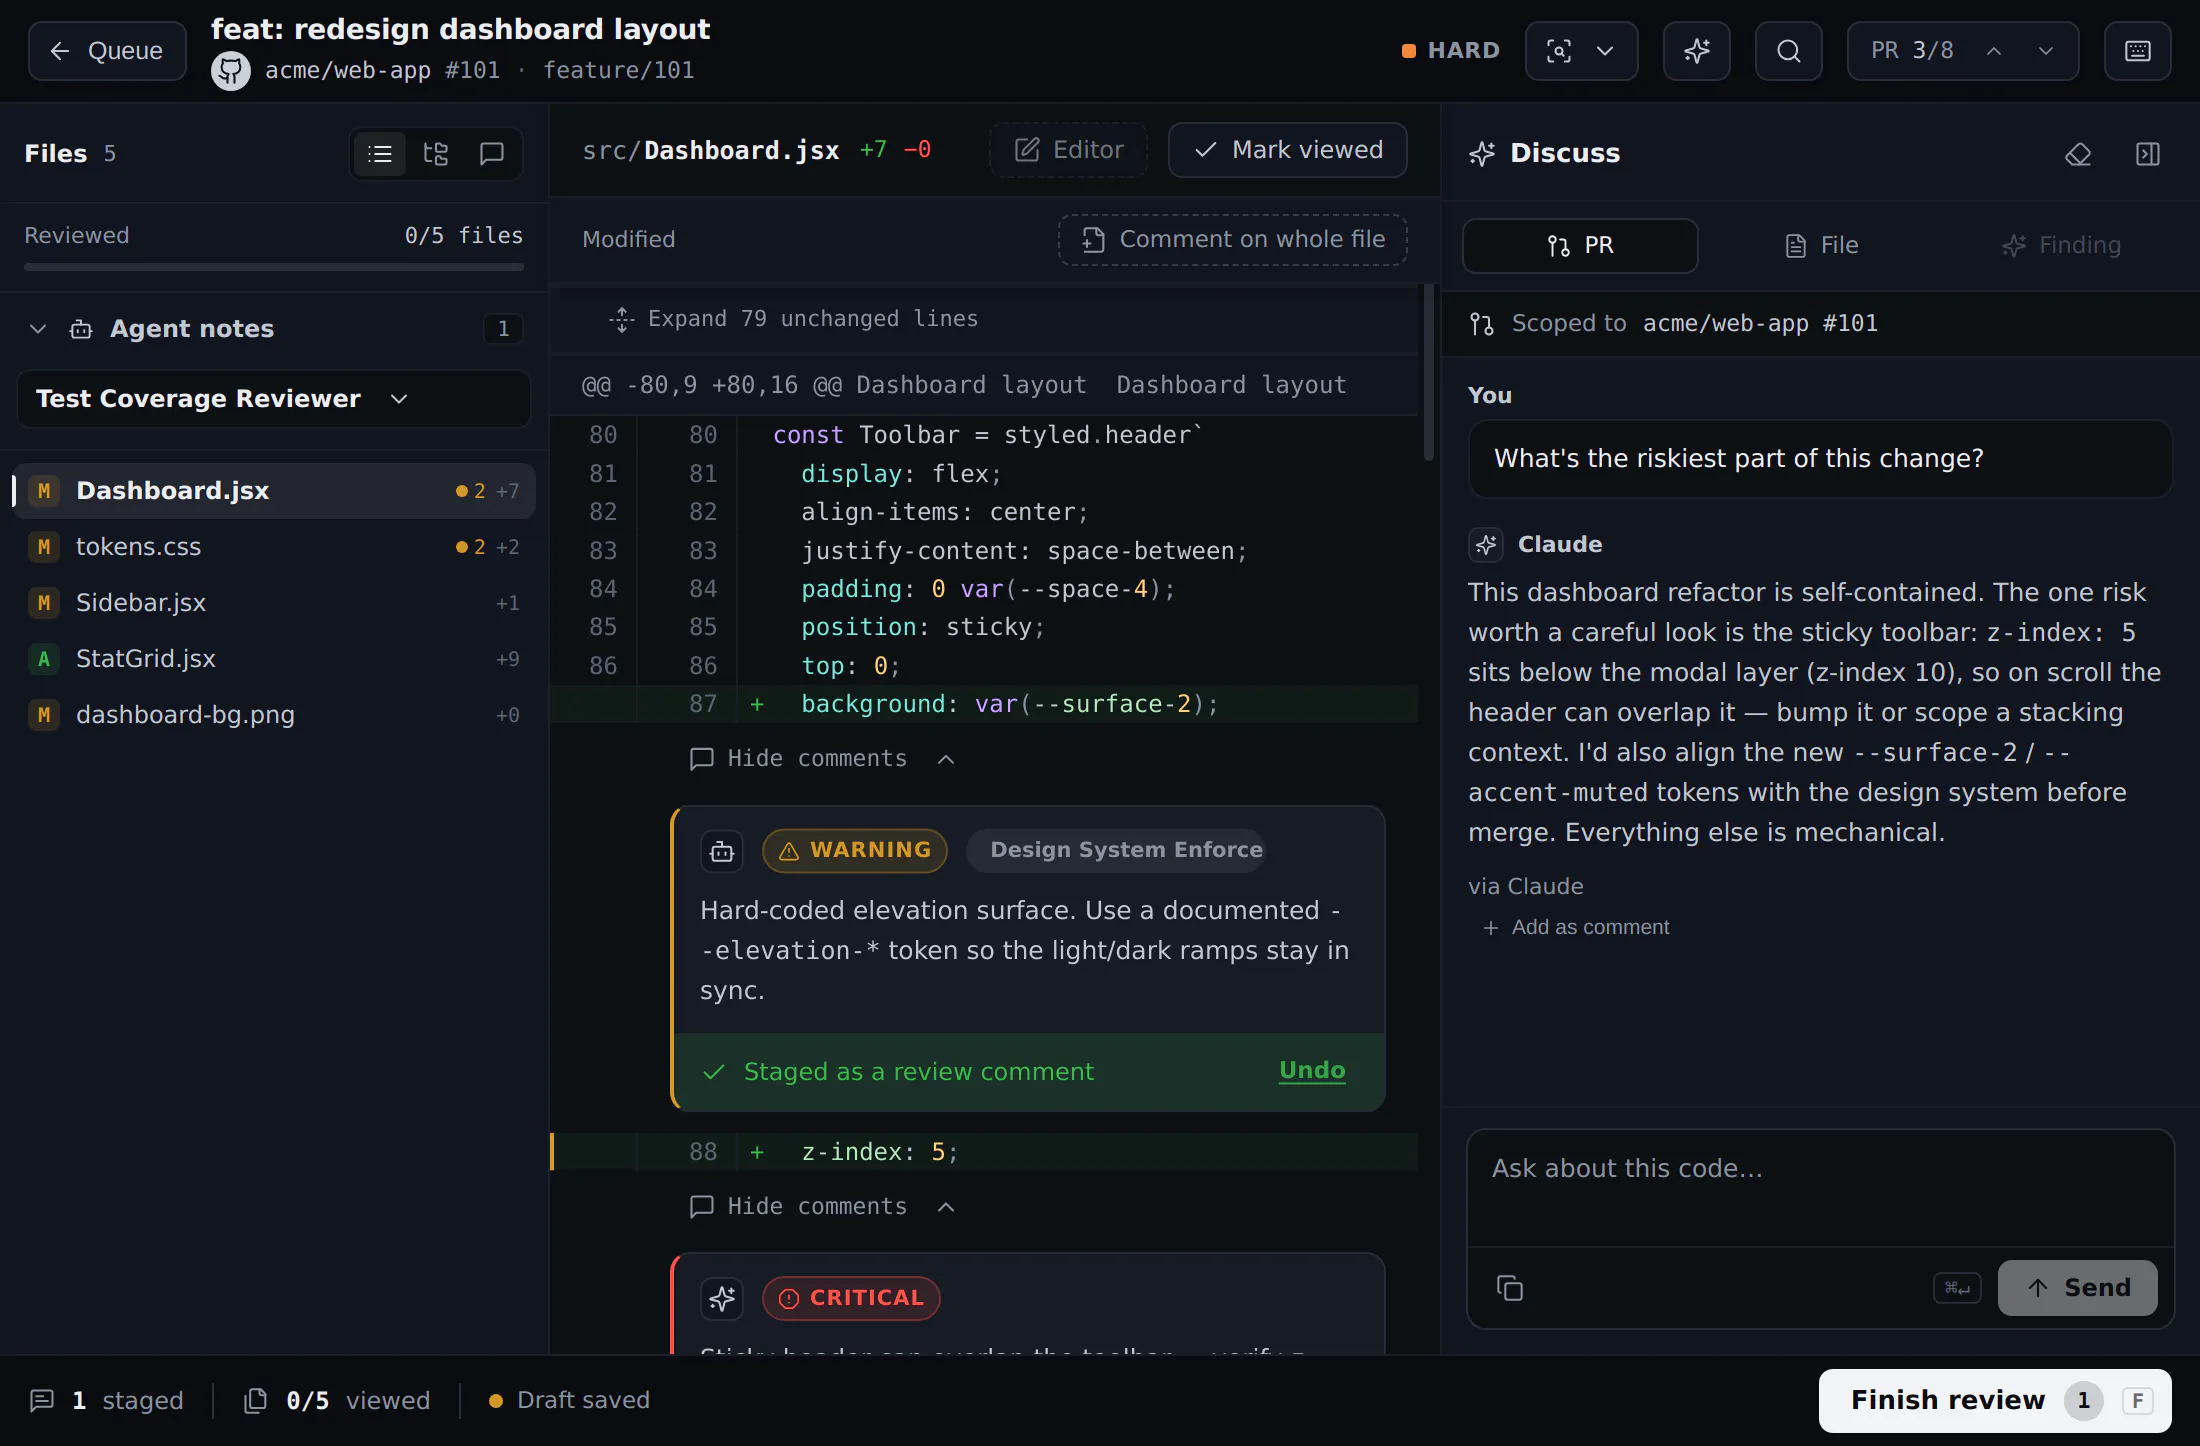Send the chat message
The height and width of the screenshot is (1446, 2200).
click(x=2077, y=1288)
